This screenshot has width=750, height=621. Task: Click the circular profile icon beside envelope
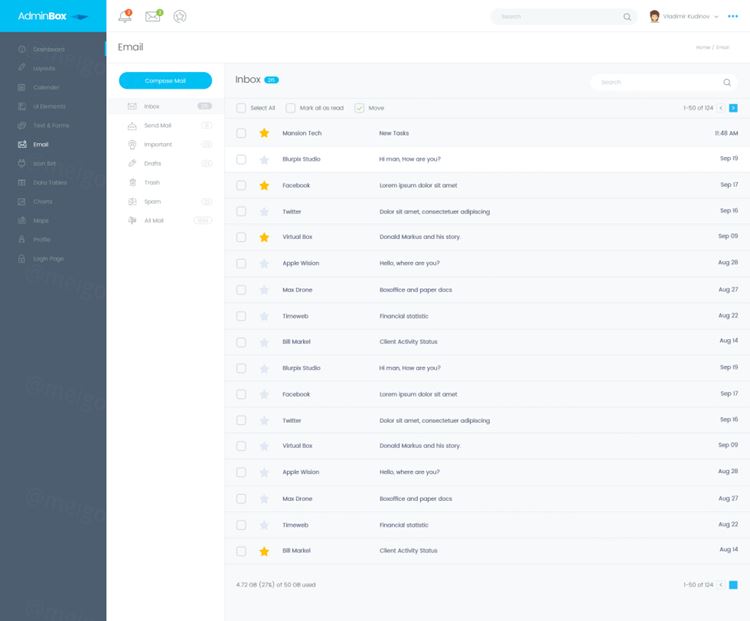tap(180, 16)
